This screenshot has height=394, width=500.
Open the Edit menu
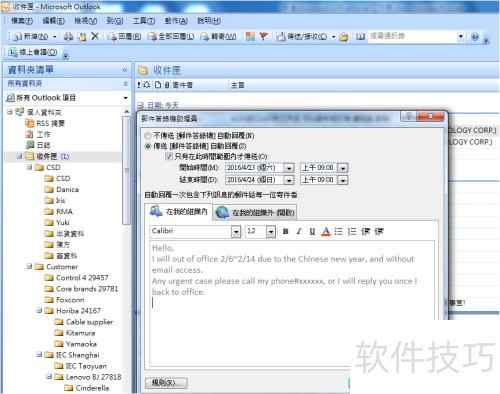54,21
